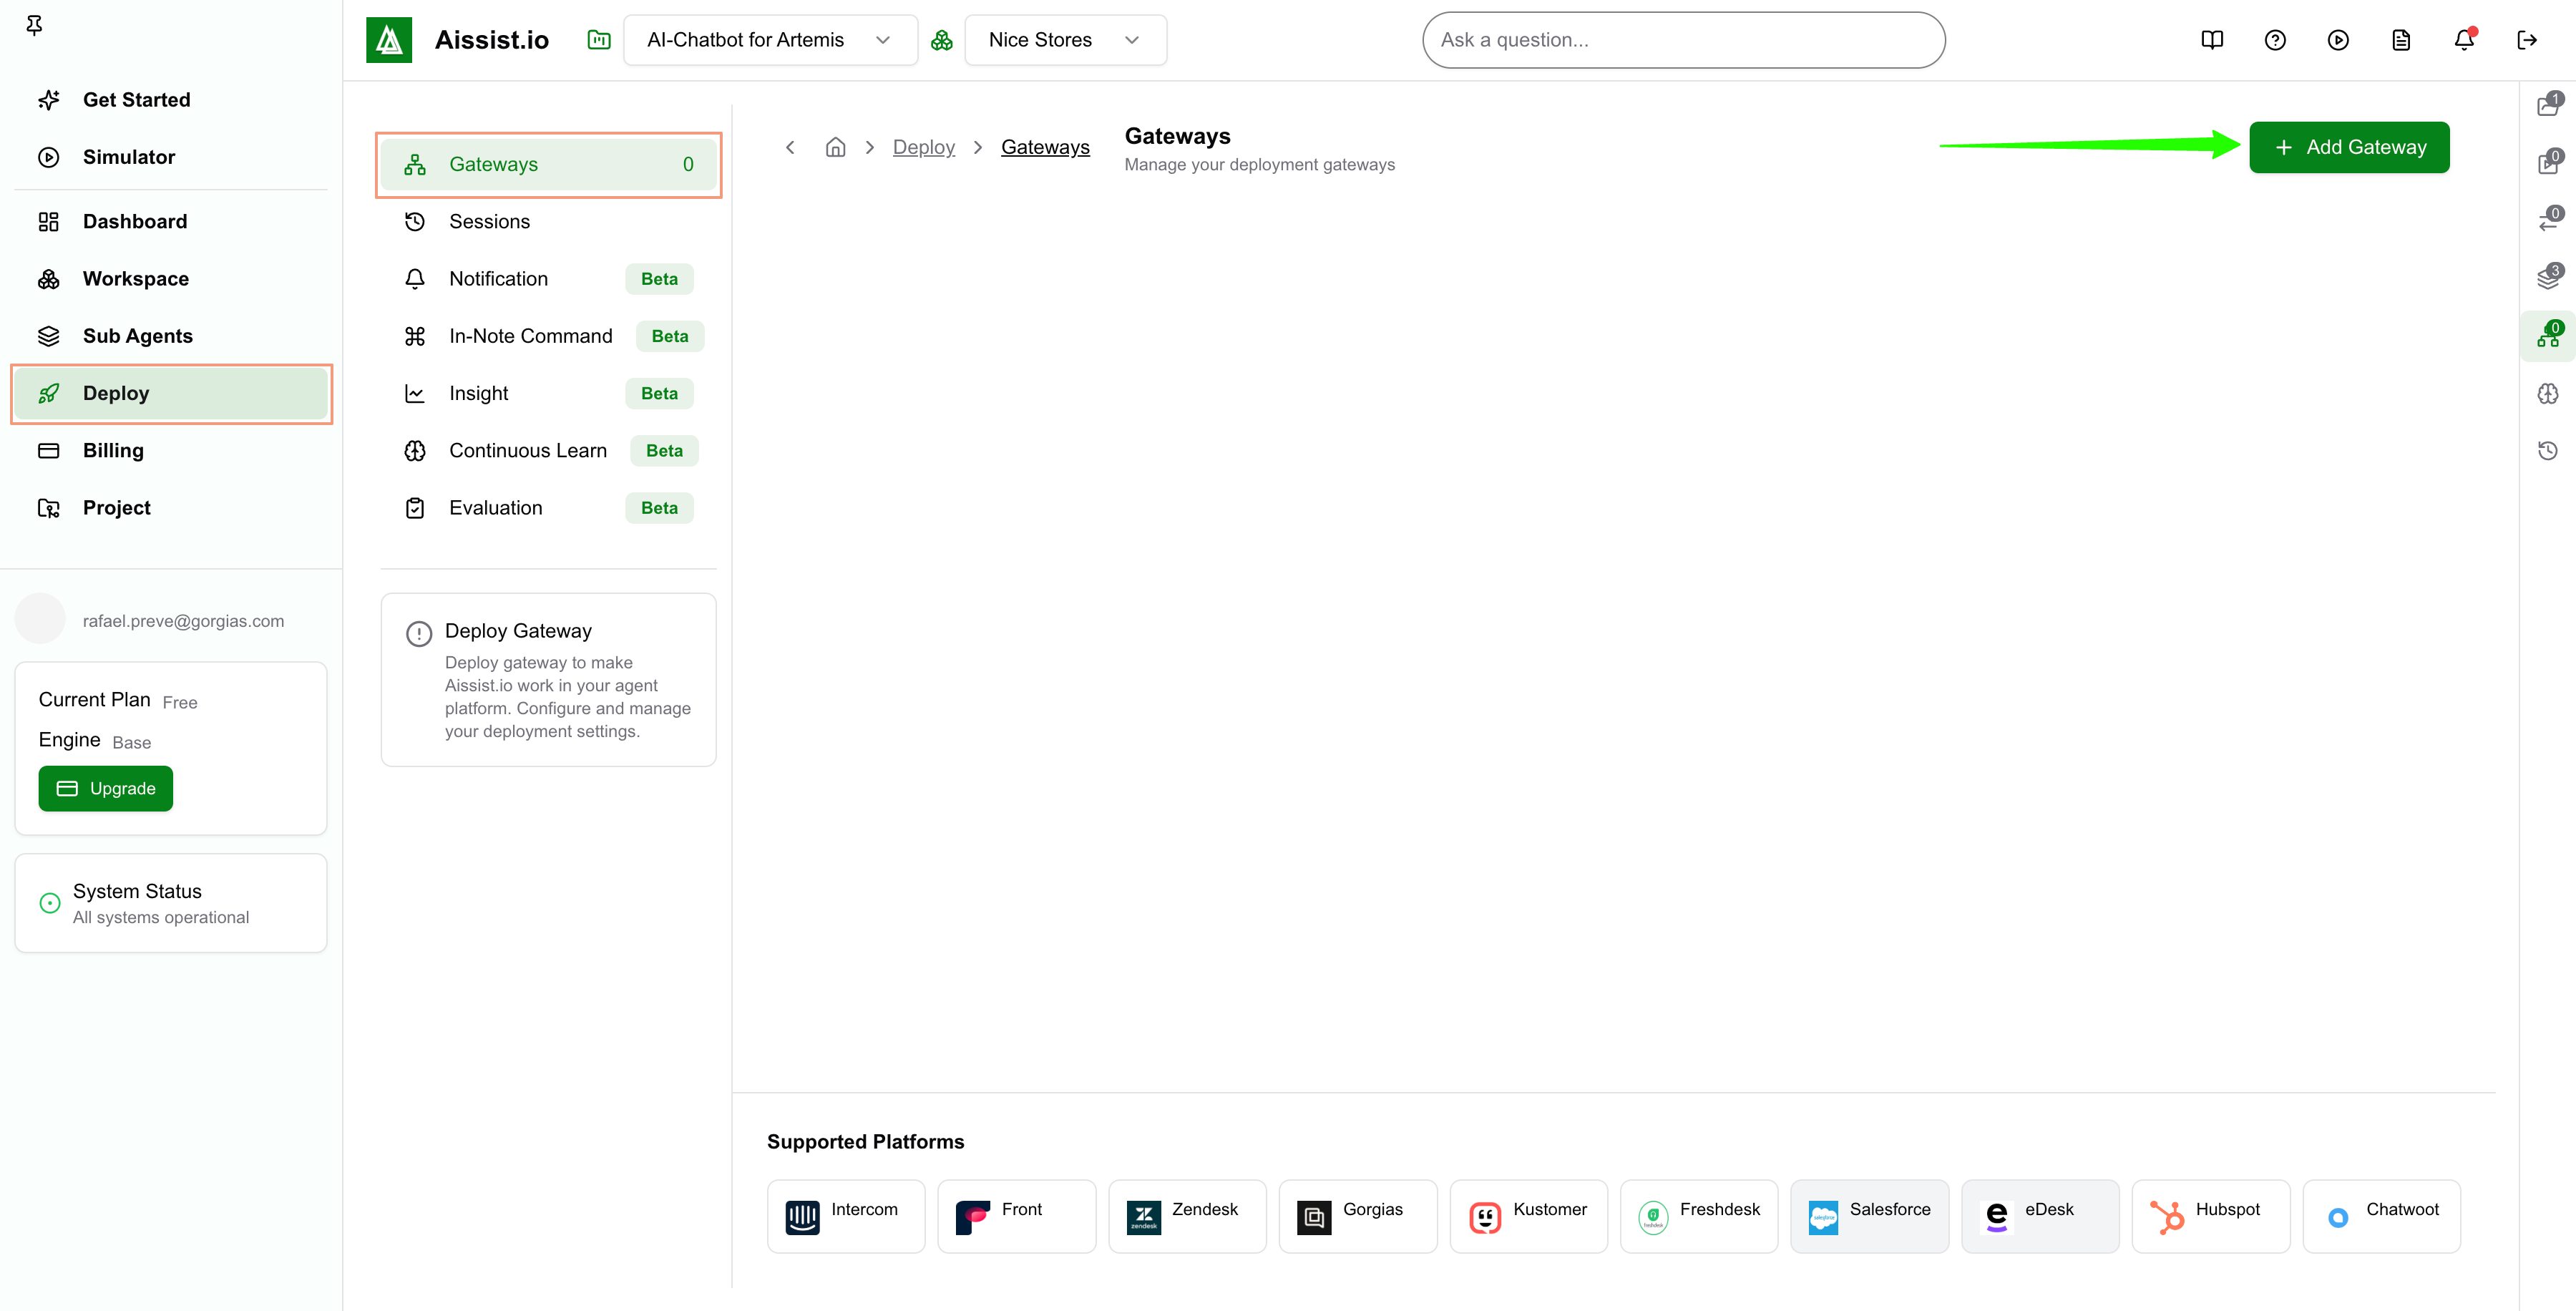
Task: Click right rail transfer arrows icon
Action: (2548, 219)
